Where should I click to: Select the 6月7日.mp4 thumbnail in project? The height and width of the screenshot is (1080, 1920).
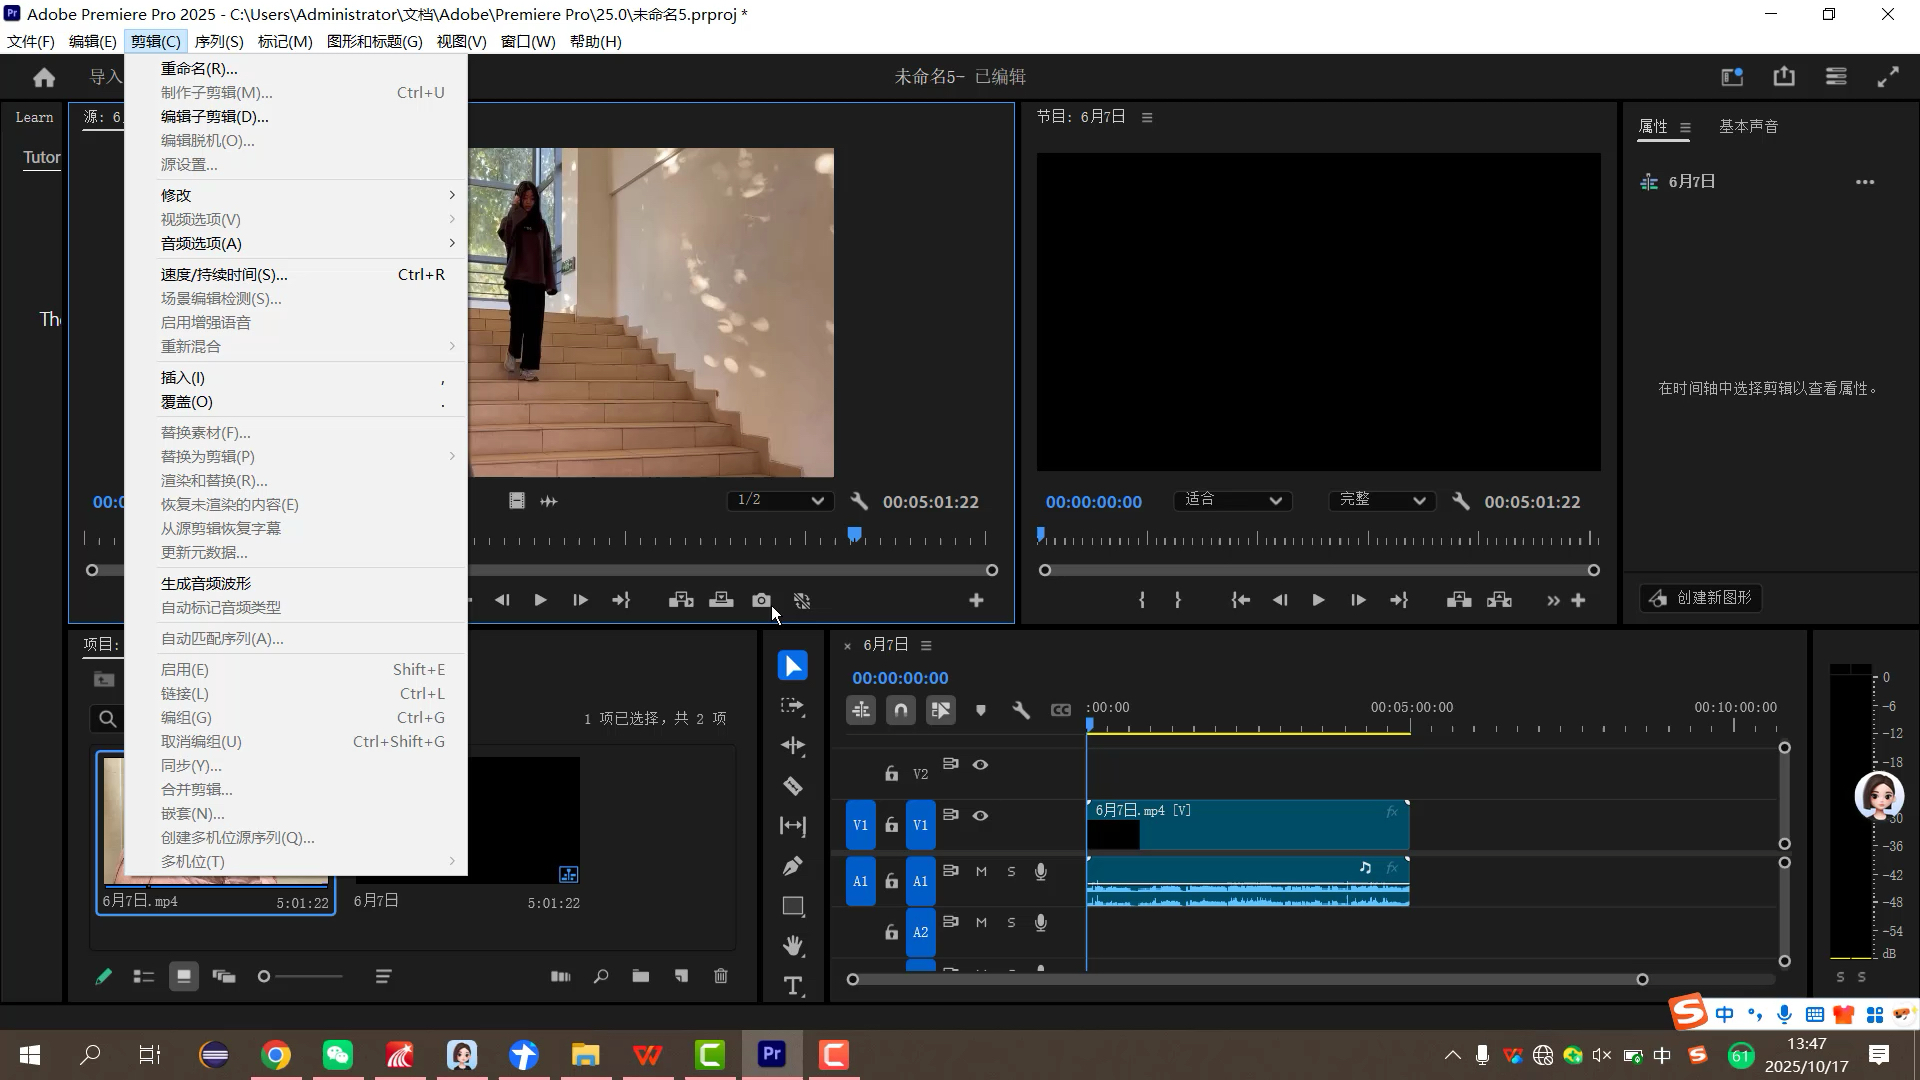tap(114, 820)
